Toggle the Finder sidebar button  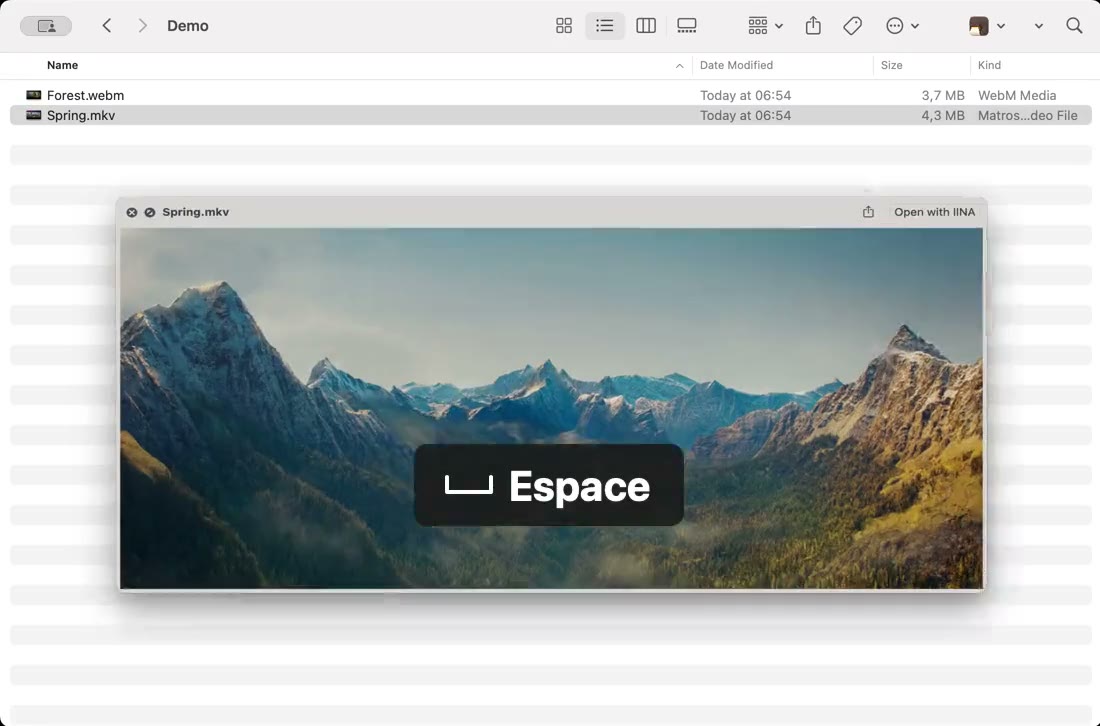point(46,26)
